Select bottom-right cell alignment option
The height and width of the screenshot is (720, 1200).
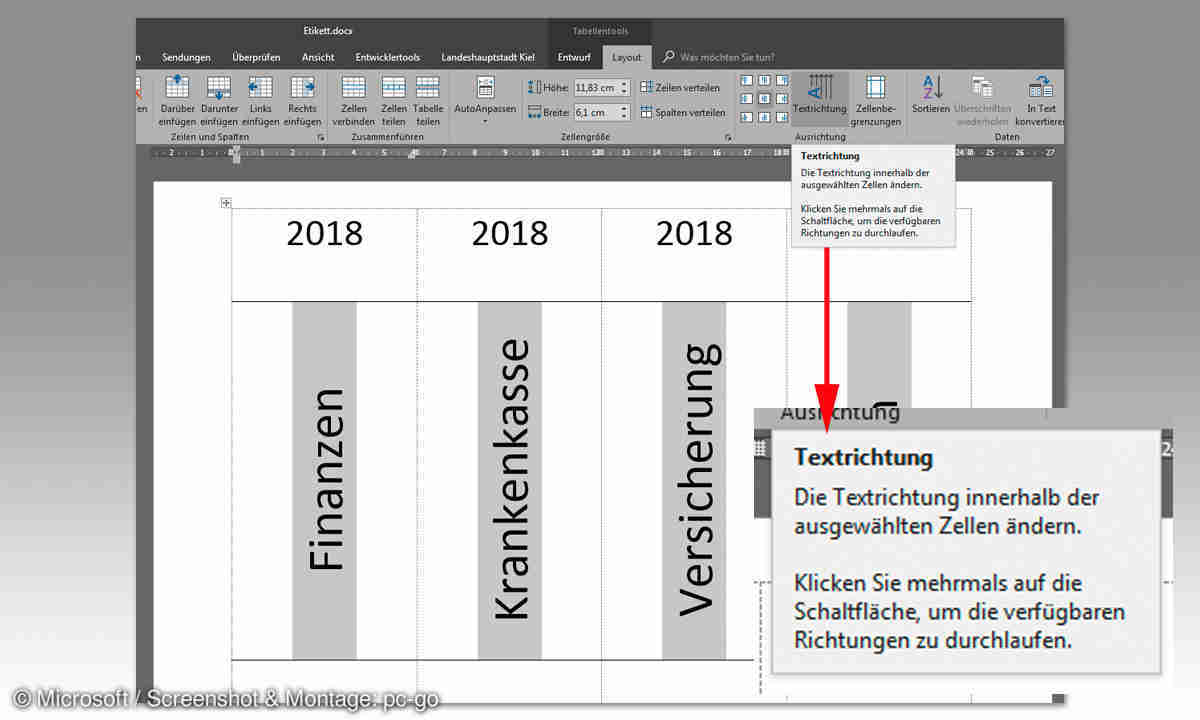(x=780, y=115)
